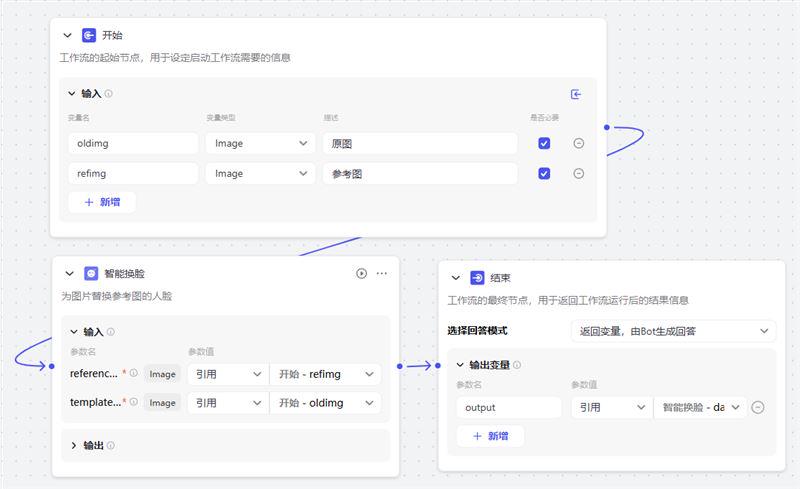The image size is (800, 489).
Task: Click the Image tag of template parameter
Action: pos(162,403)
